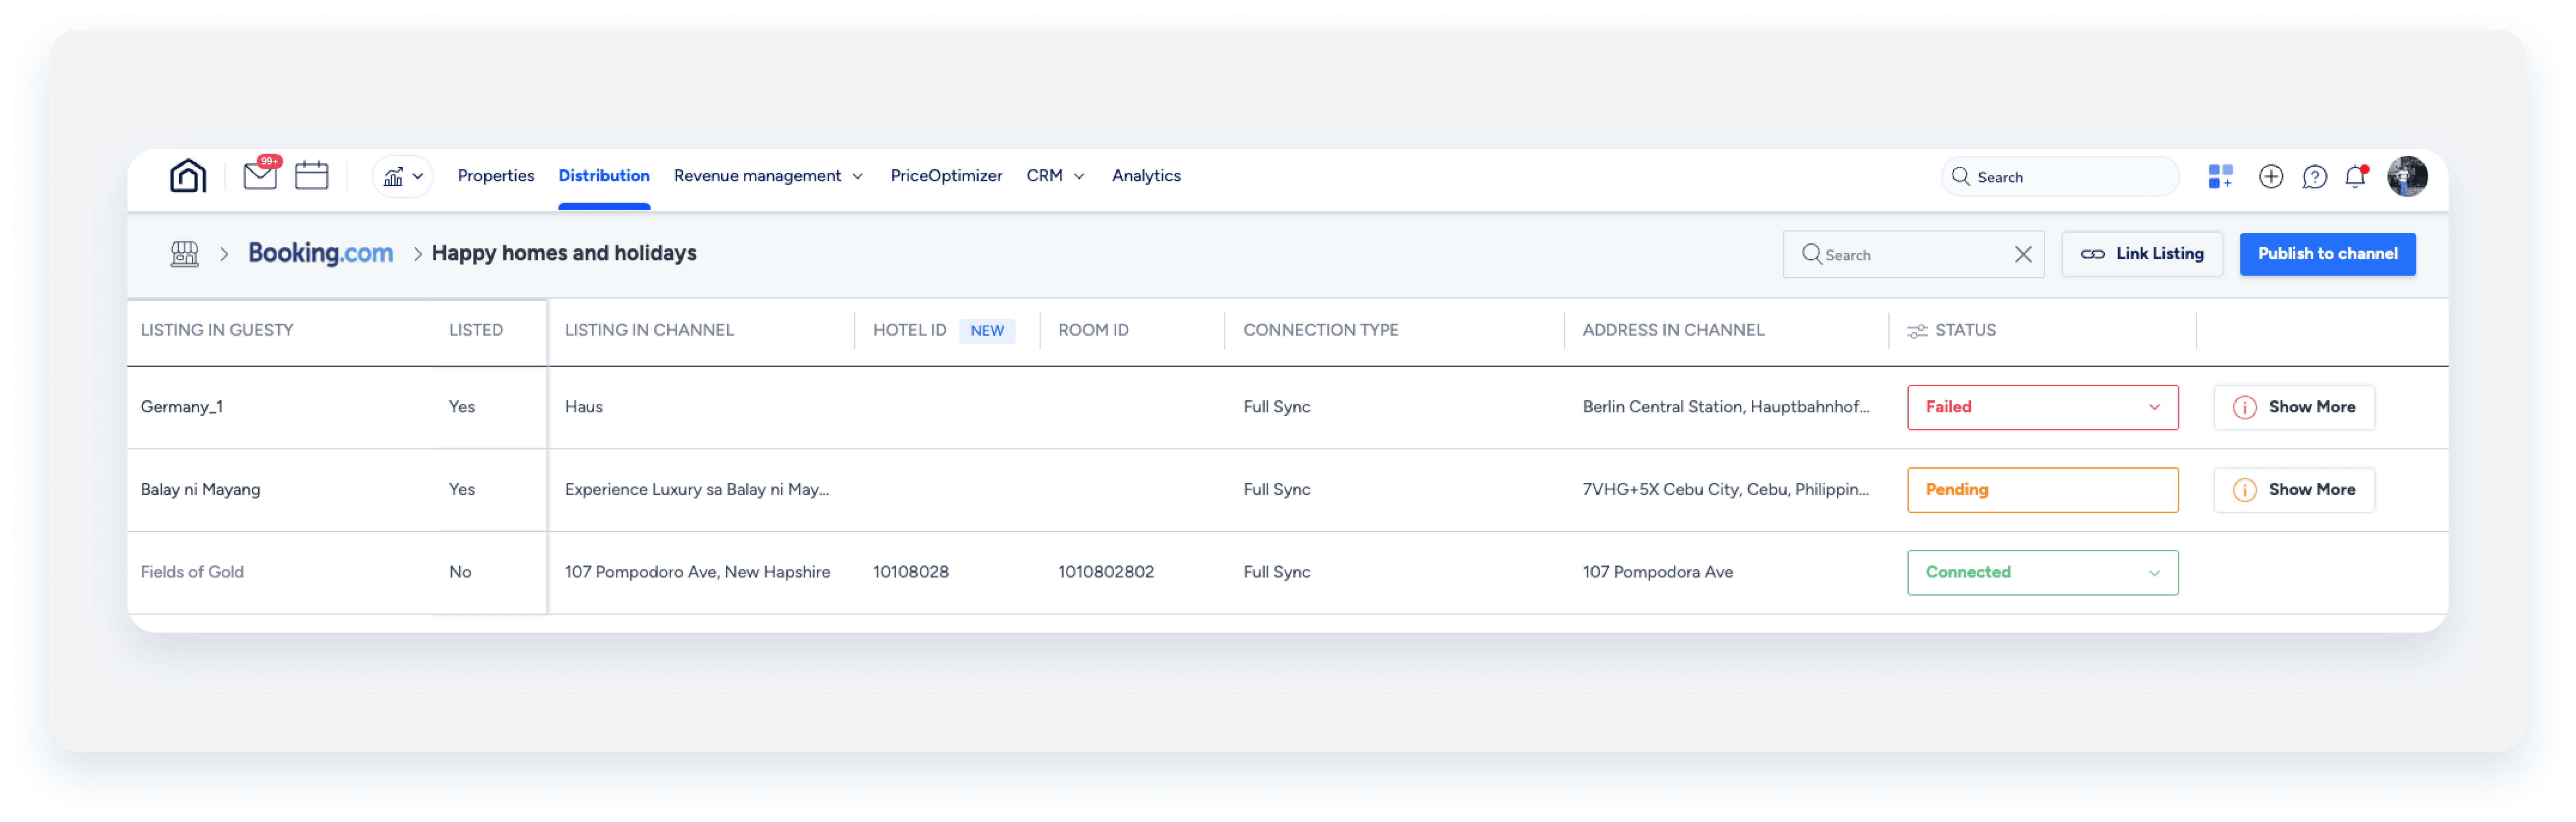
Task: Click the Guesty home logo icon
Action: [188, 176]
